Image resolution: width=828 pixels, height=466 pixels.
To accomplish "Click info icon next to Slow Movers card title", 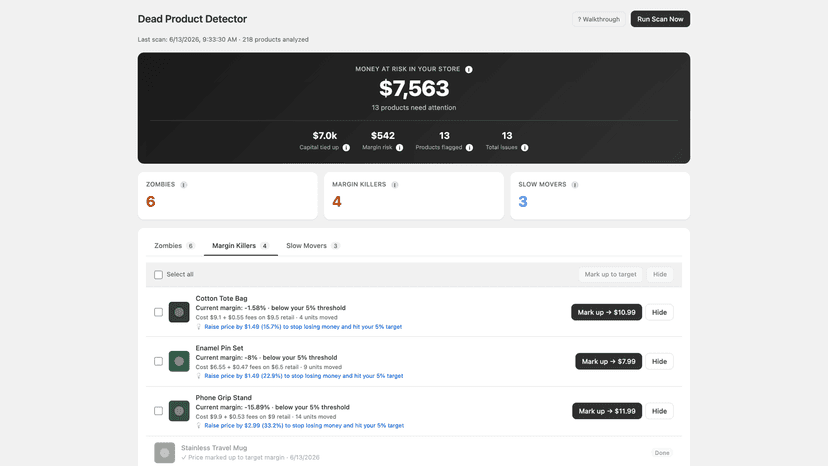I will tap(575, 185).
